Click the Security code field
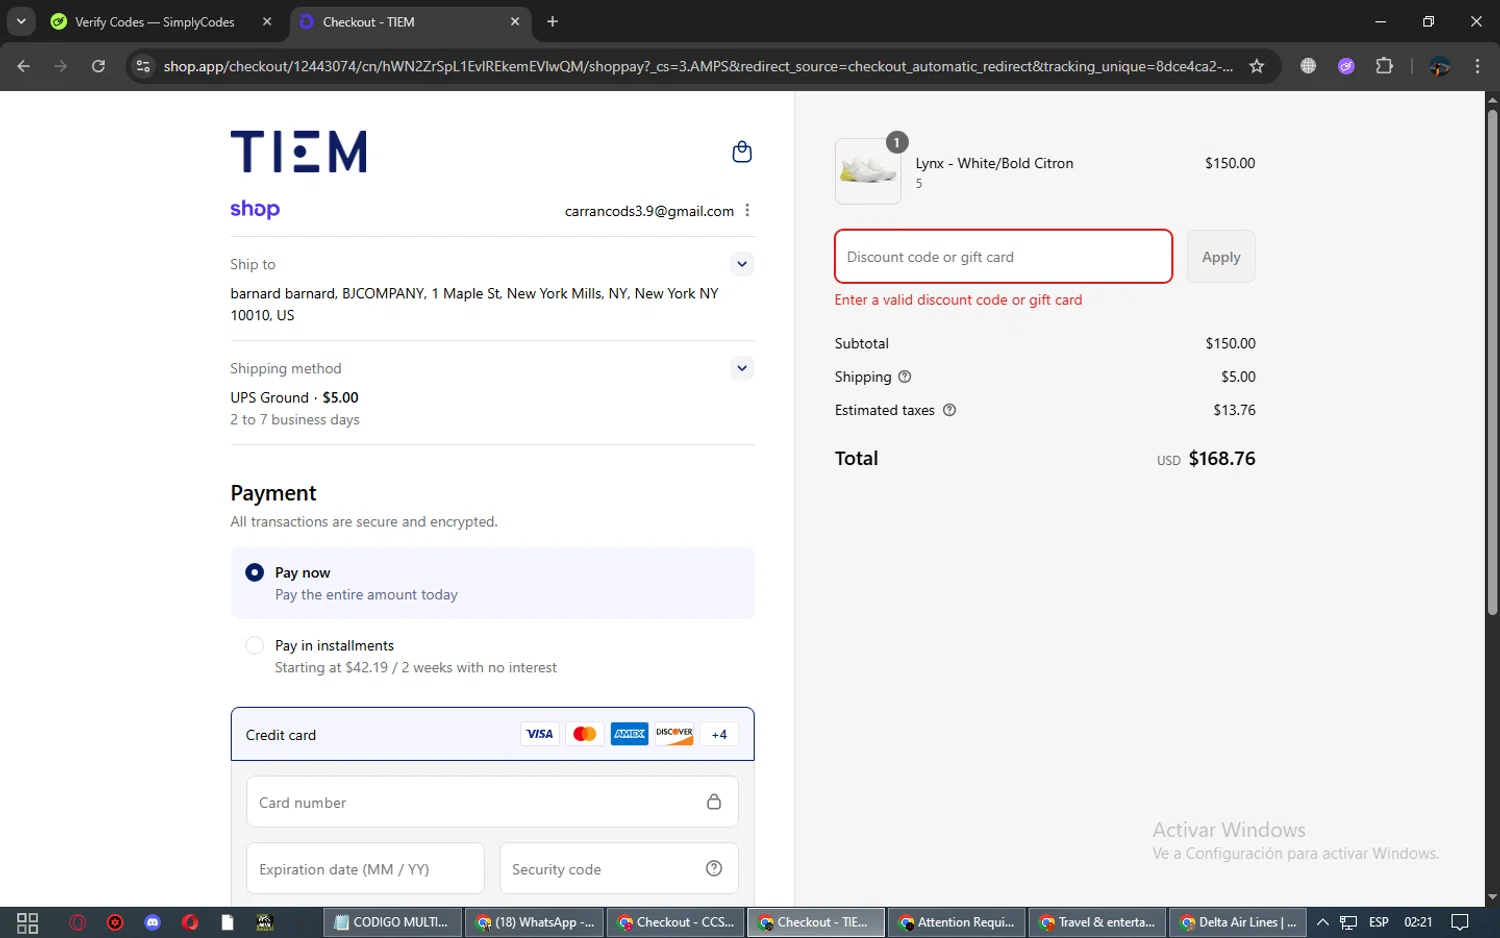 [619, 869]
